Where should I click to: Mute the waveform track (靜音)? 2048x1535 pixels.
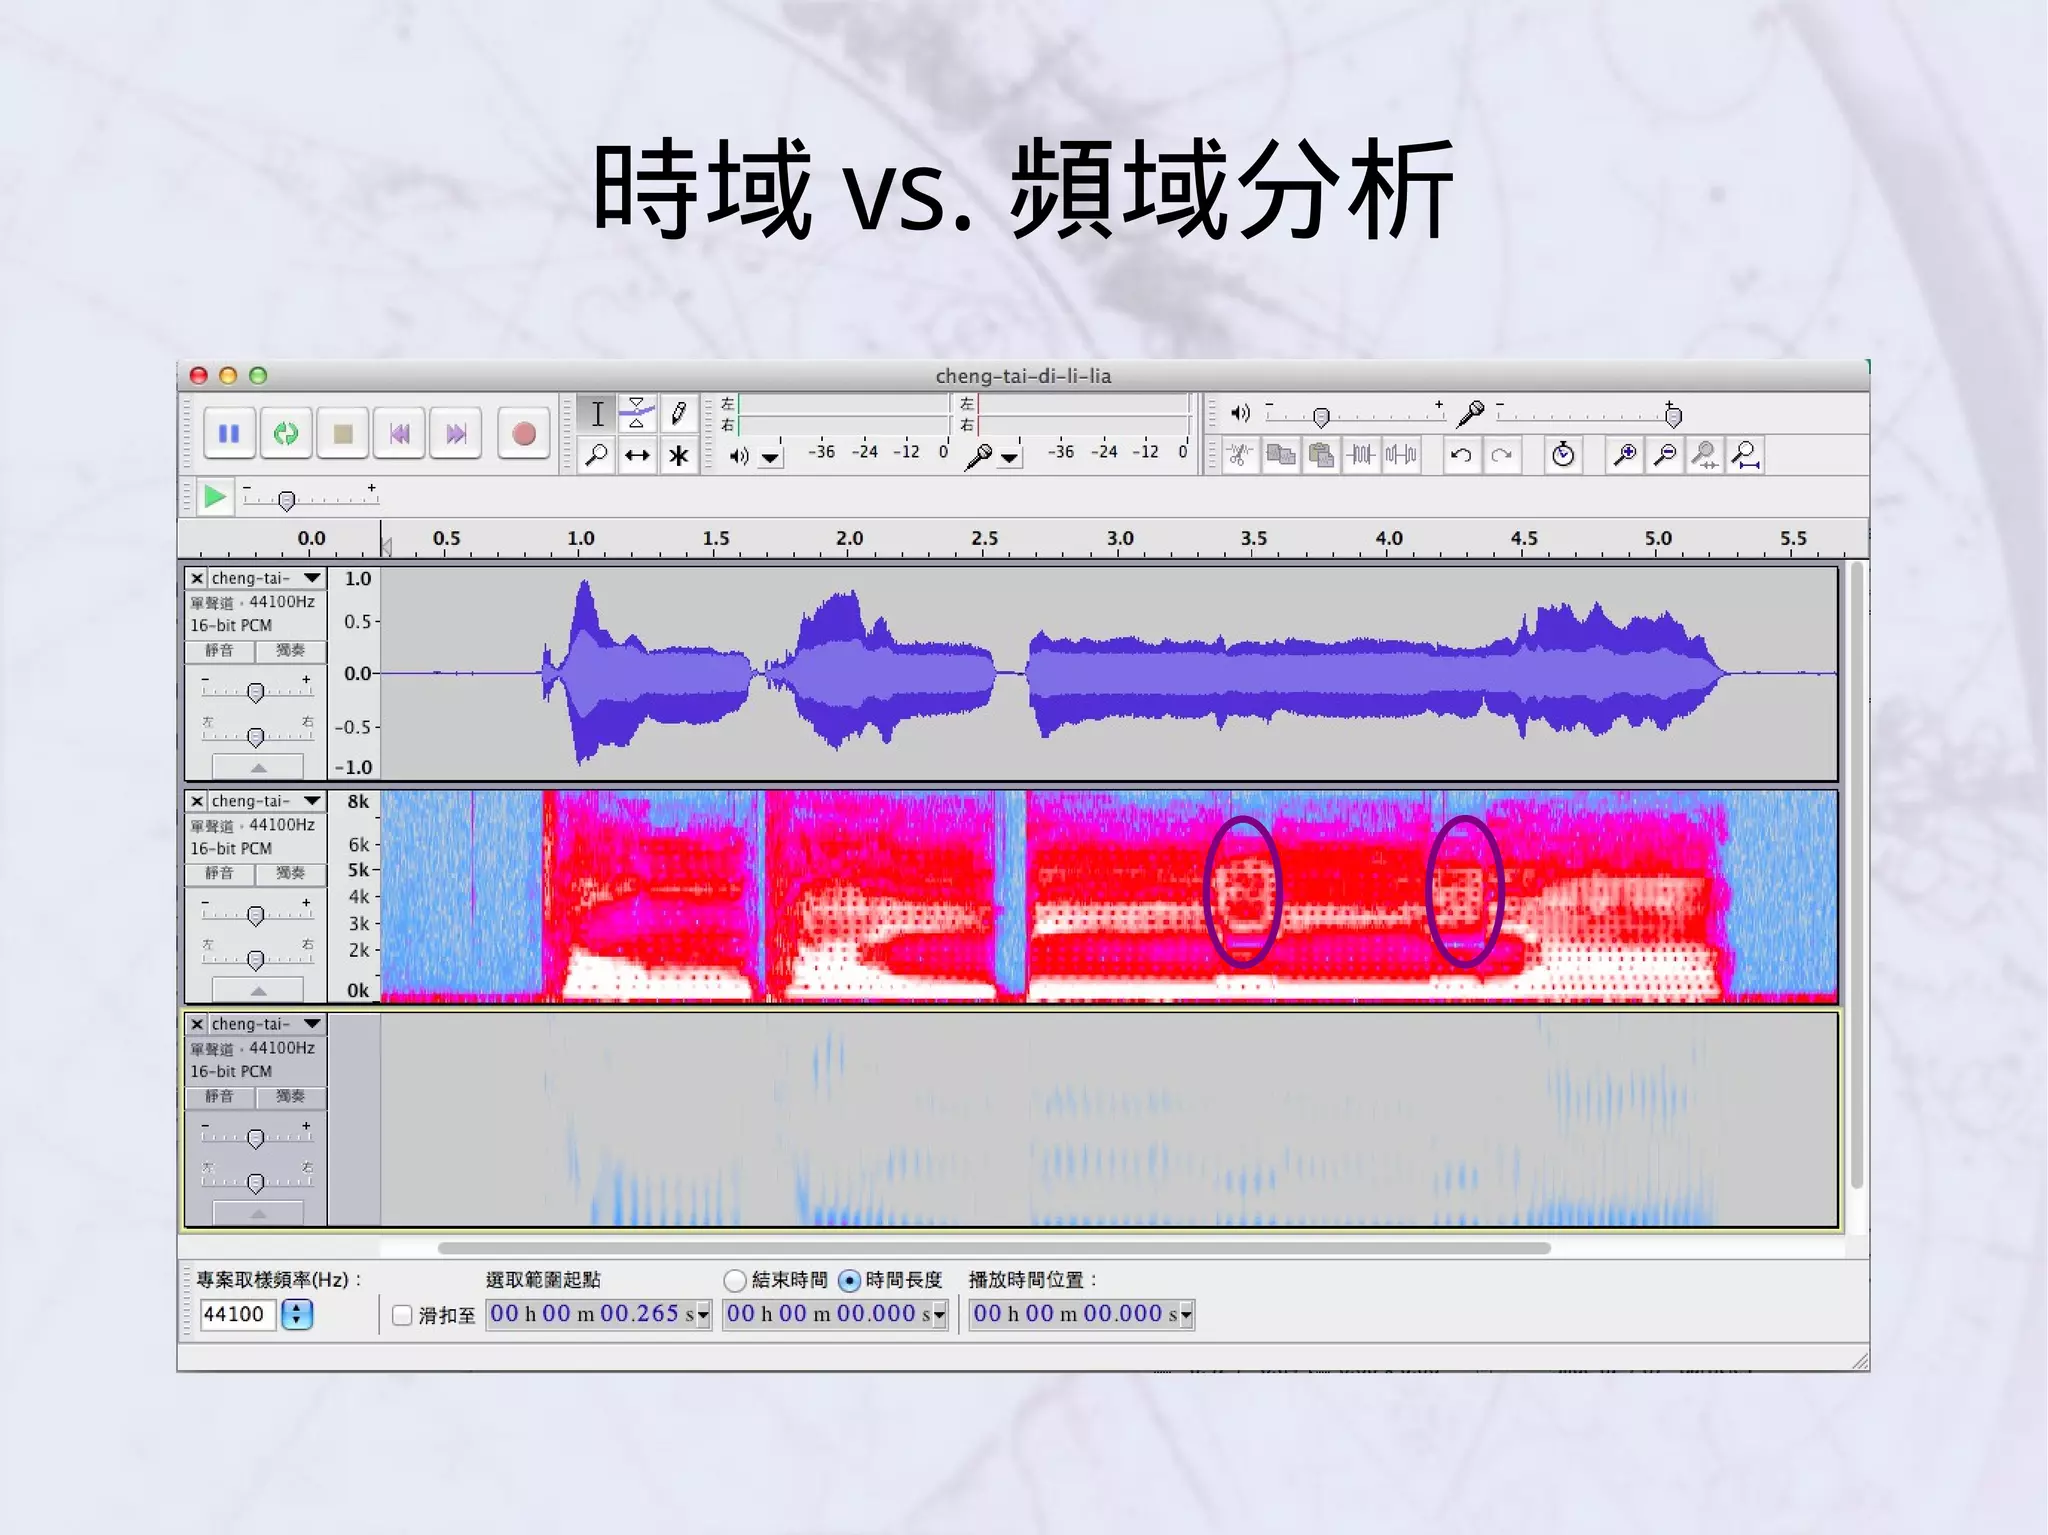point(220,651)
